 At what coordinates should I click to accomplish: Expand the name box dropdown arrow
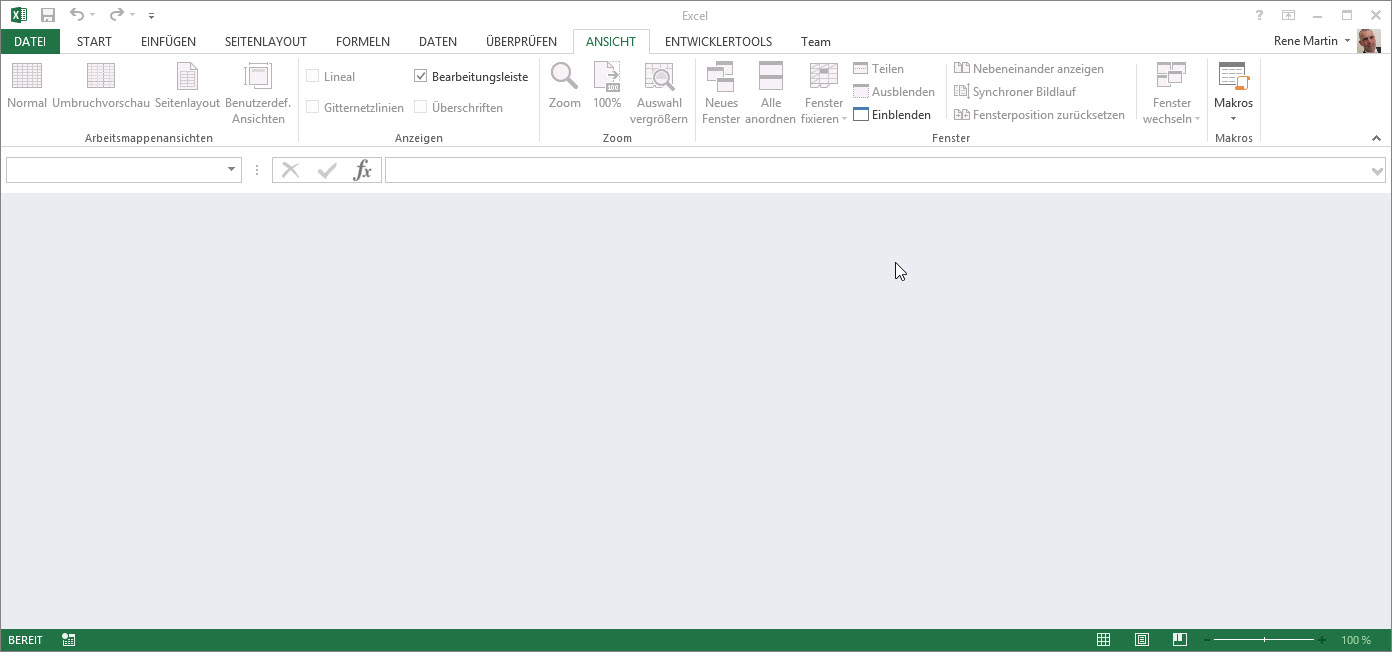coord(231,170)
